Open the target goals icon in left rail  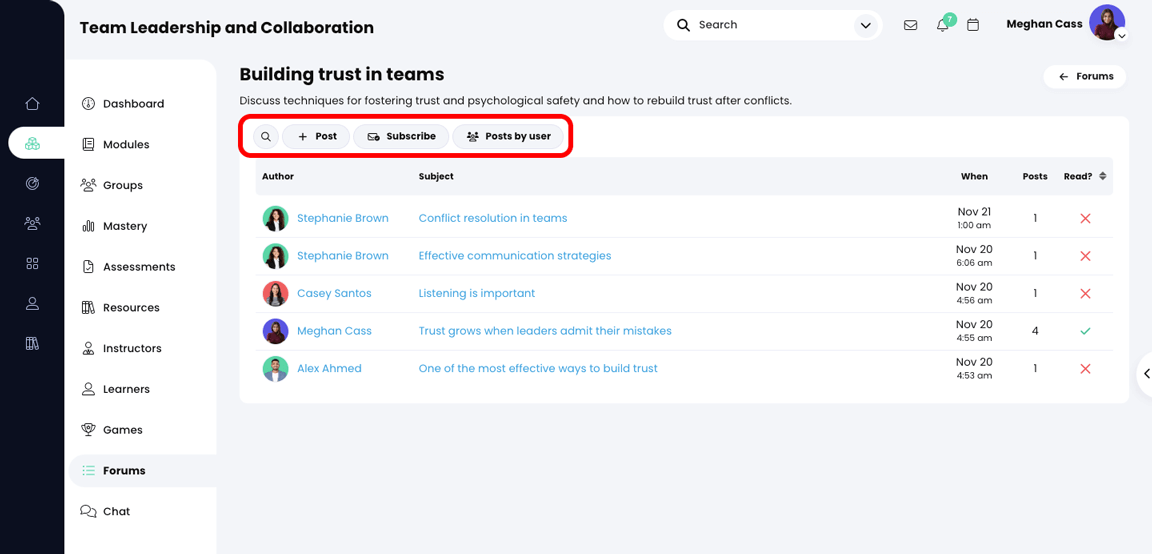click(32, 184)
